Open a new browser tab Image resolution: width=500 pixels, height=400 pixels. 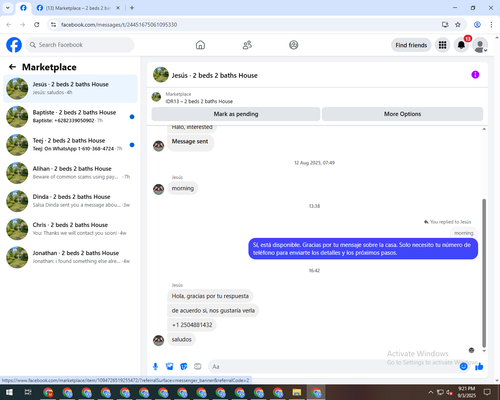(132, 8)
